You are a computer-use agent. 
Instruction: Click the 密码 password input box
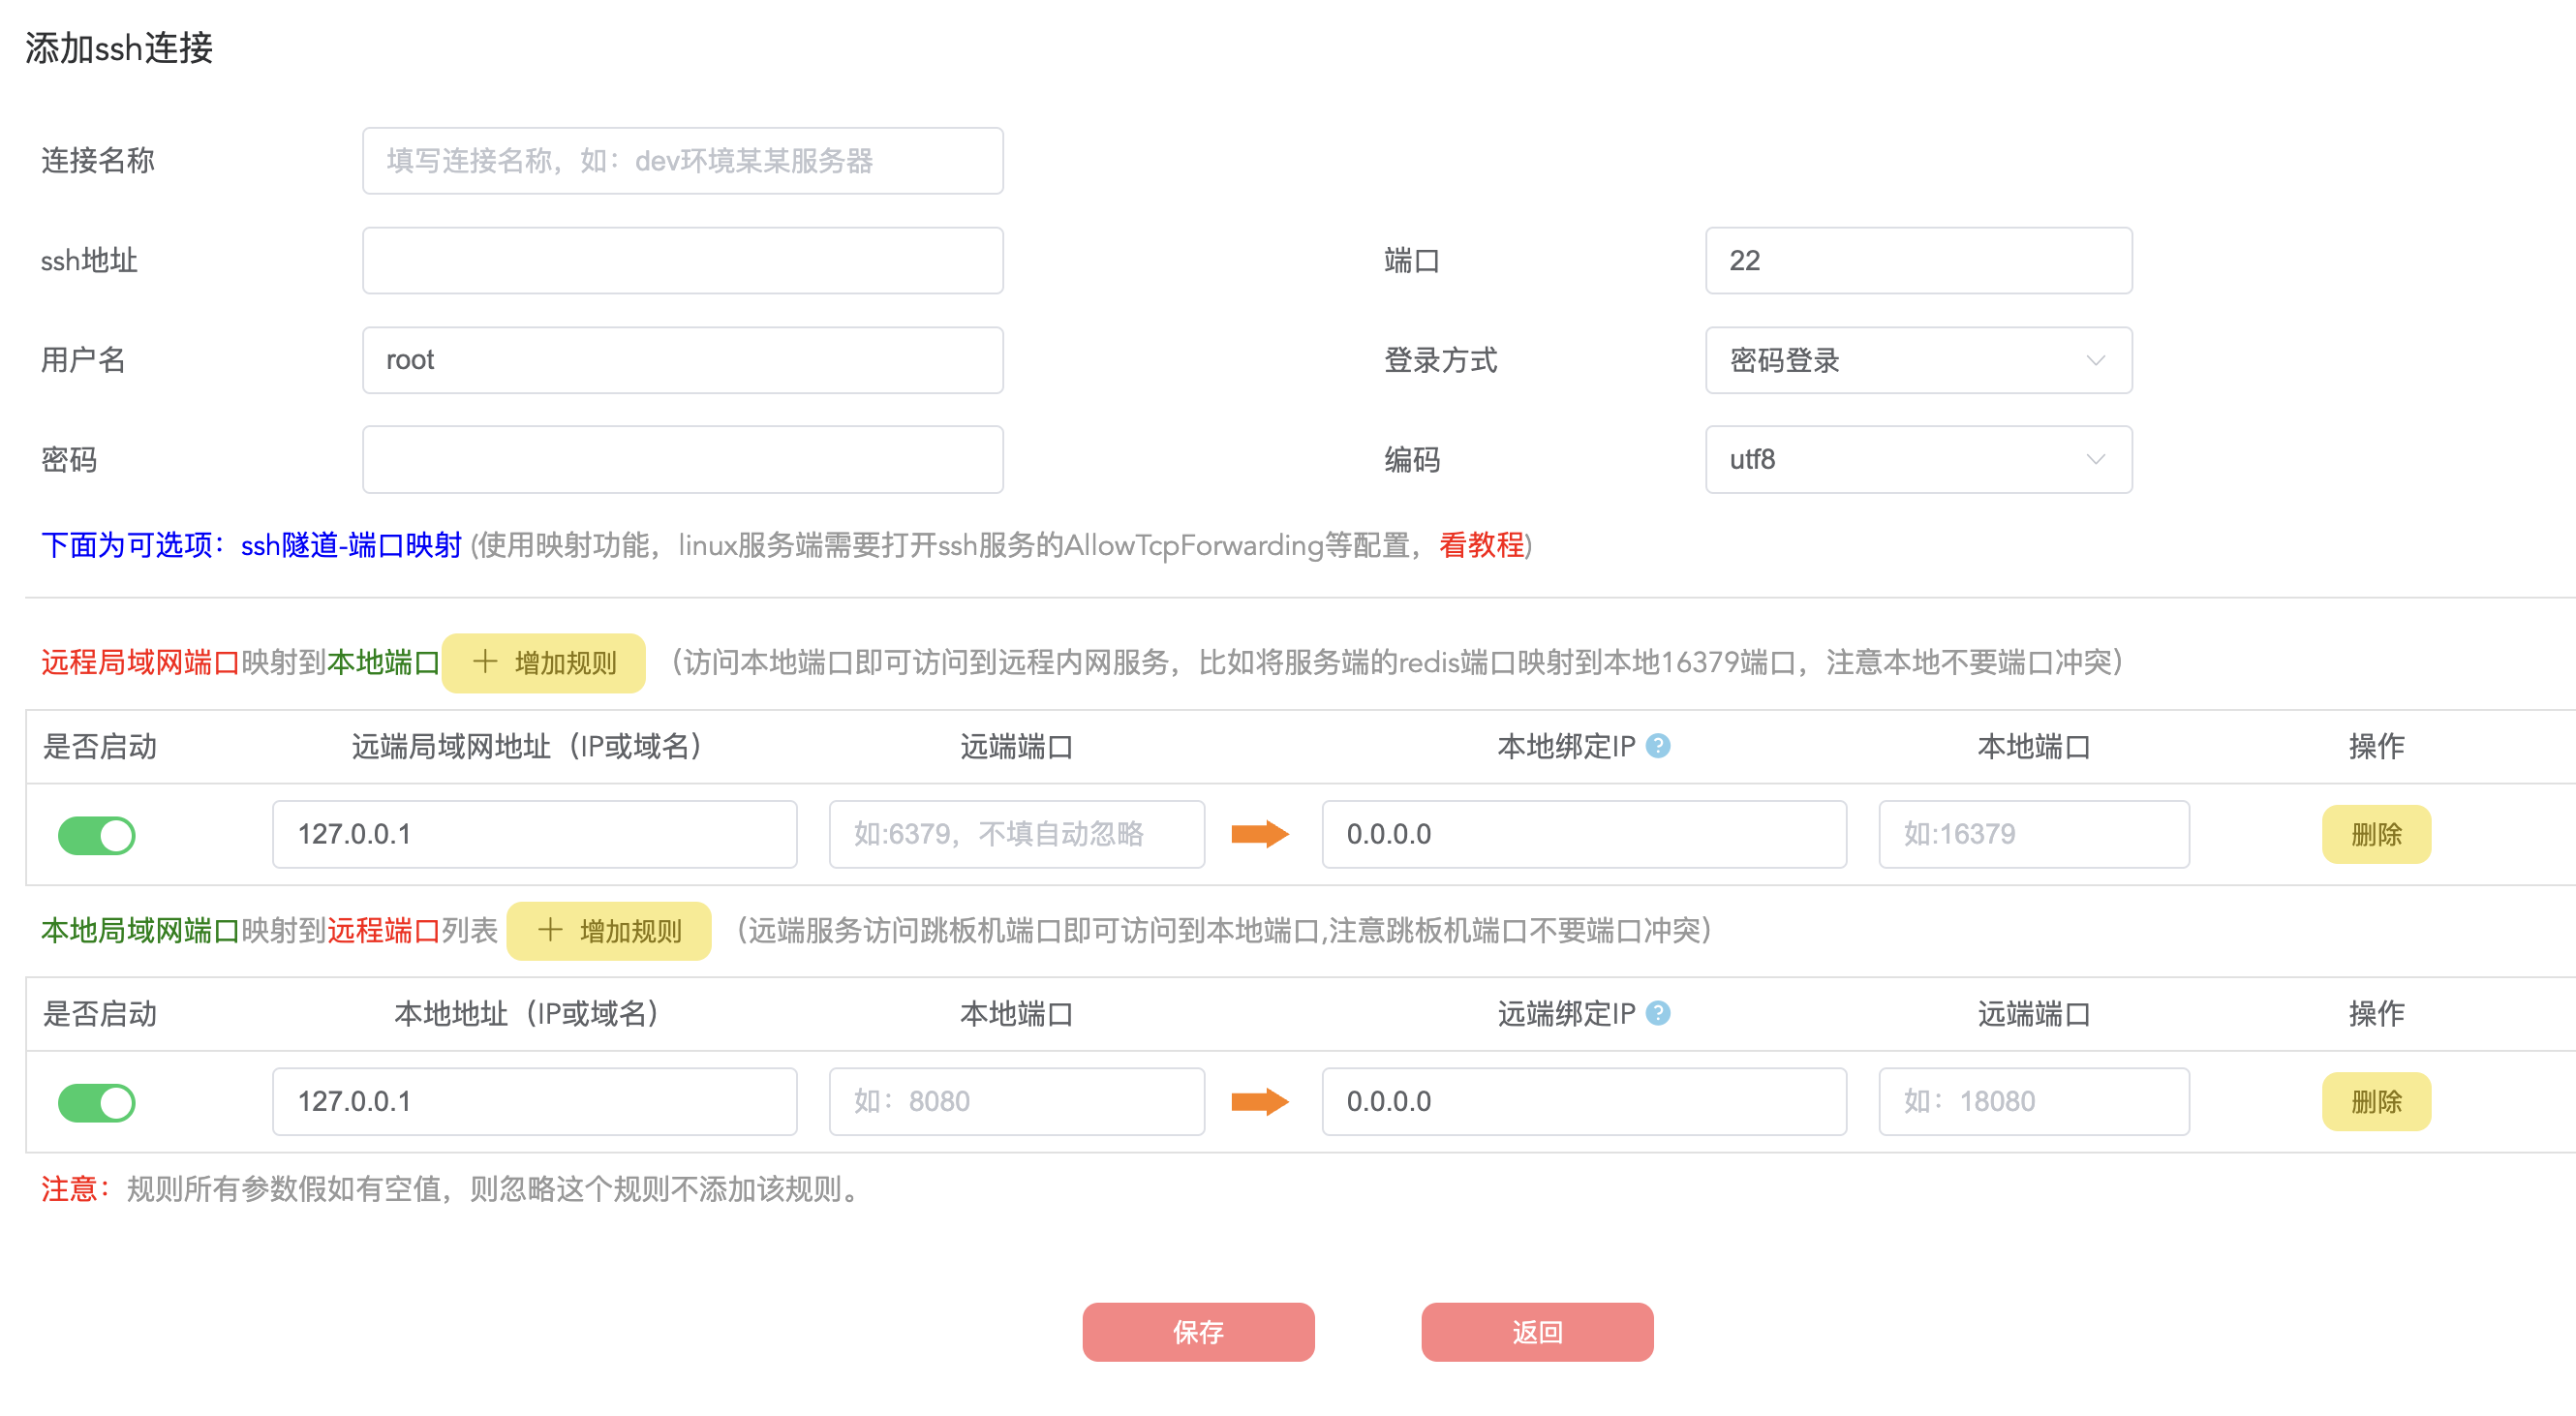(x=682, y=459)
